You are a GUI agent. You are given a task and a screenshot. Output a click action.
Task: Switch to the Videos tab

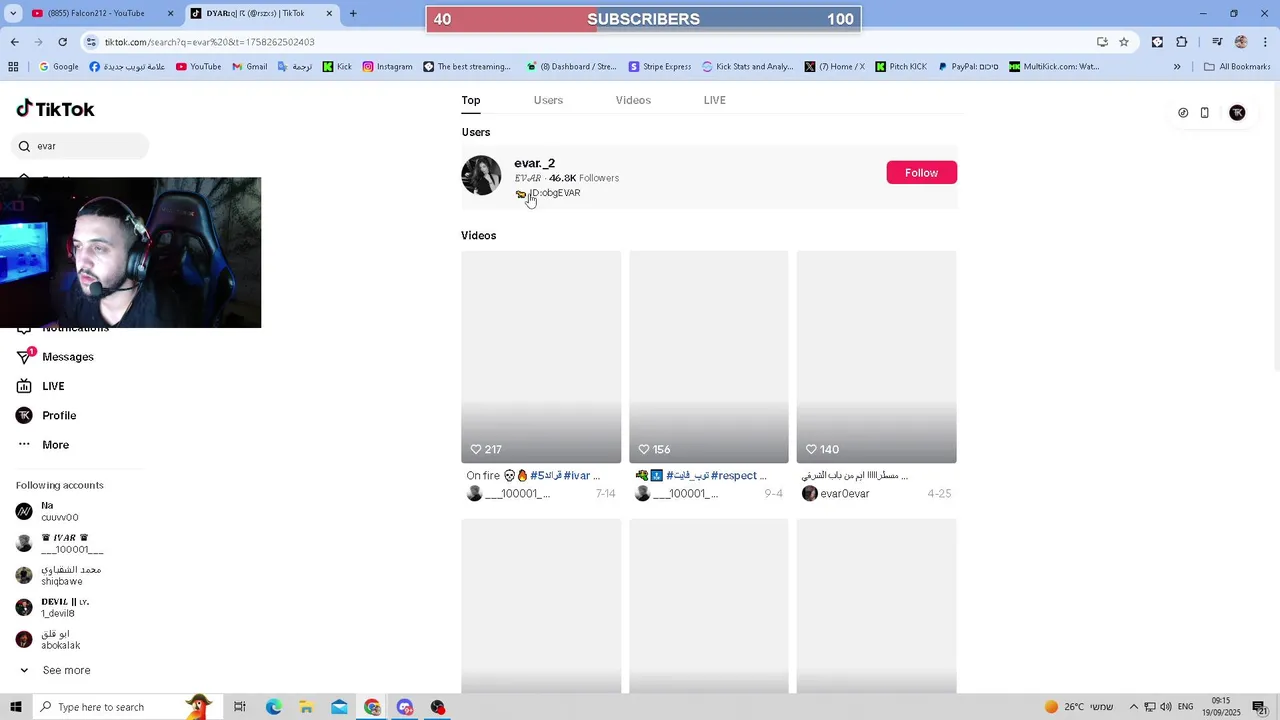(633, 100)
